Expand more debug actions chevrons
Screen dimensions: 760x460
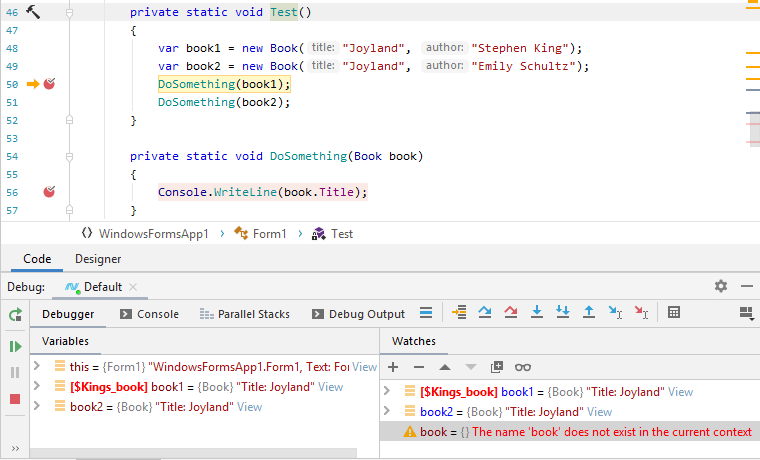pos(15,448)
